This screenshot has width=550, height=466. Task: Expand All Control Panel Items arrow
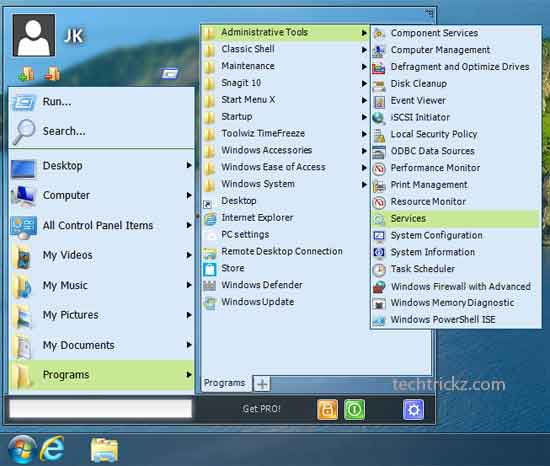(189, 225)
